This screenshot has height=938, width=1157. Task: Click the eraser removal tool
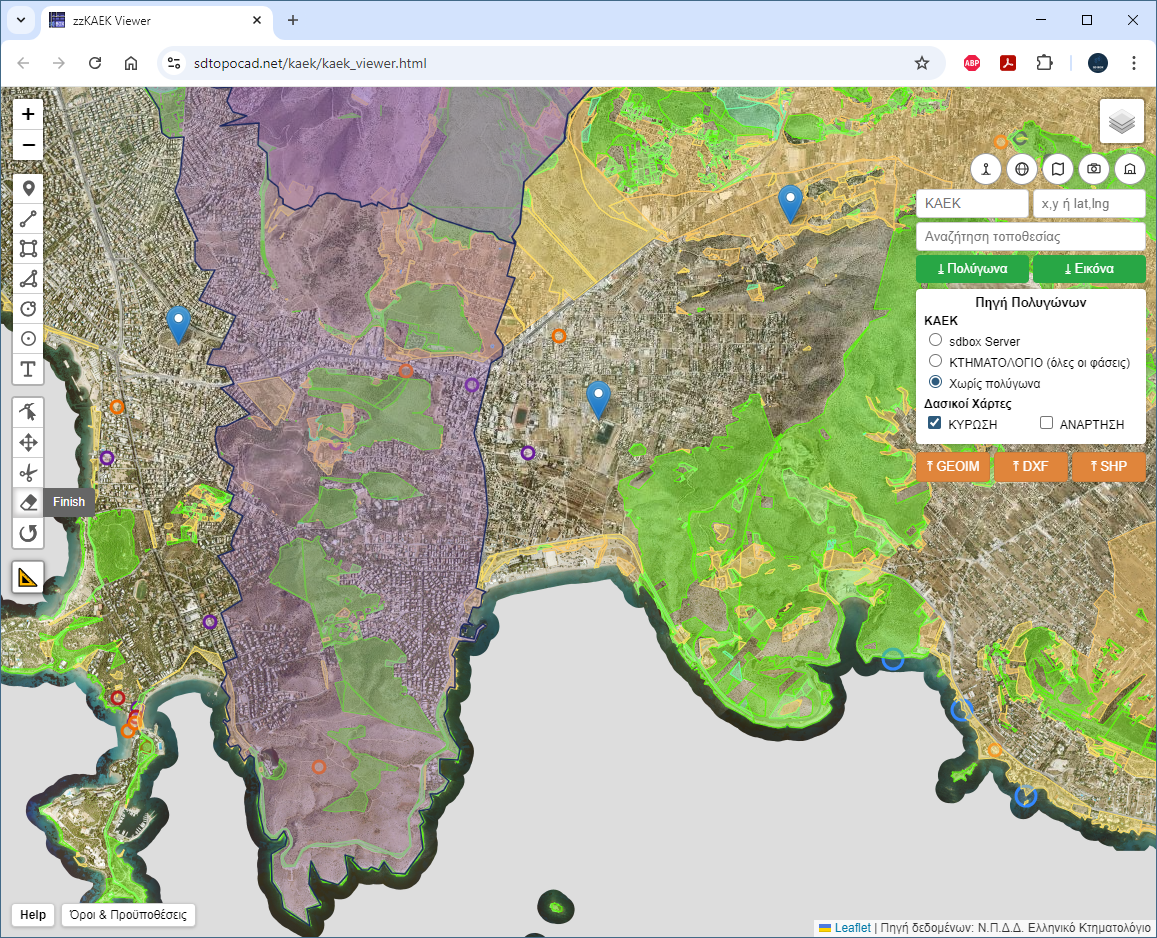[x=28, y=502]
